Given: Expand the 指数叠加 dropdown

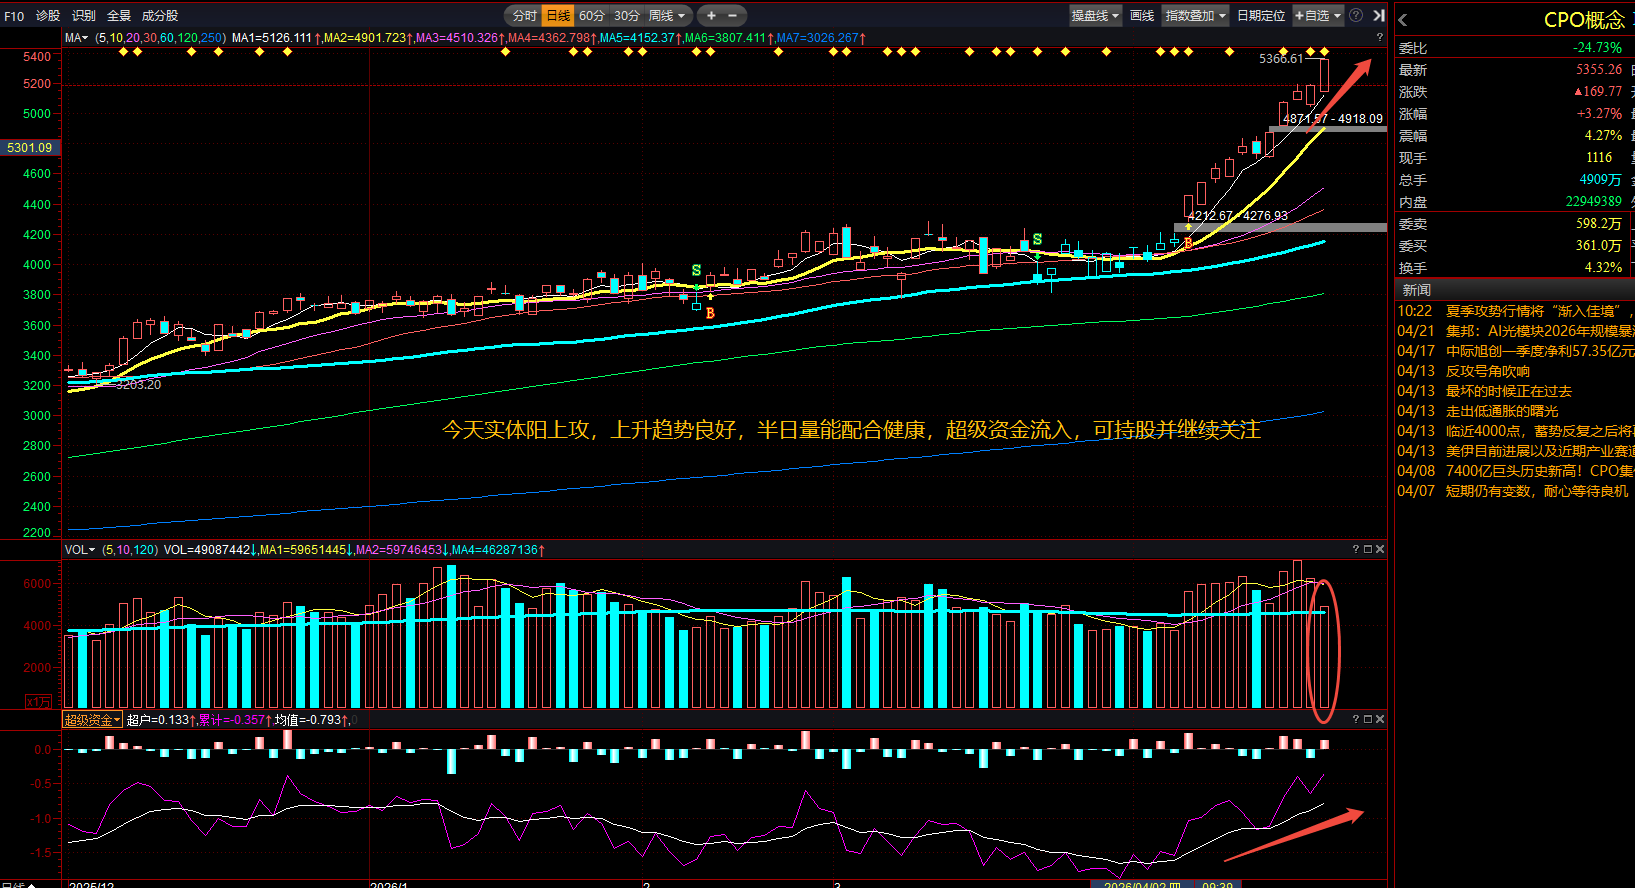Looking at the screenshot, I should coord(1195,16).
